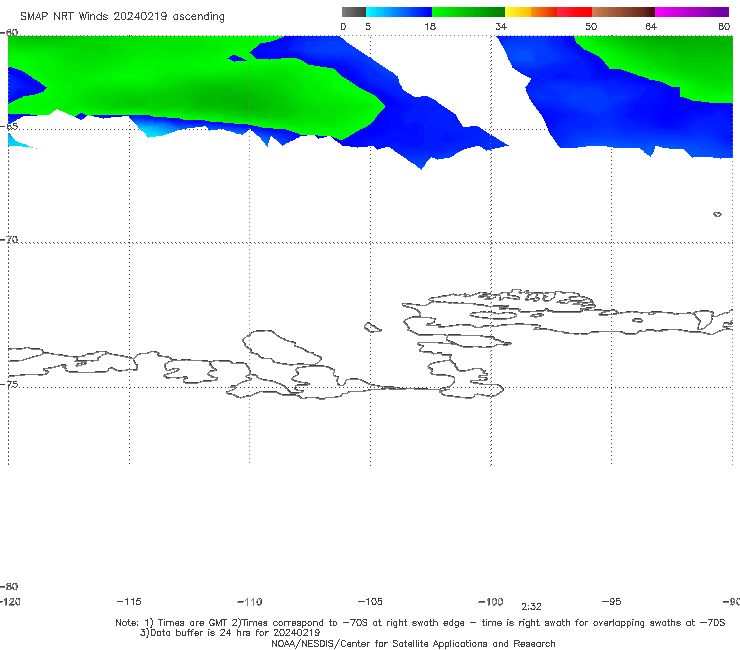Click the longitude label '-100'
740x650 pixels.
(x=490, y=601)
